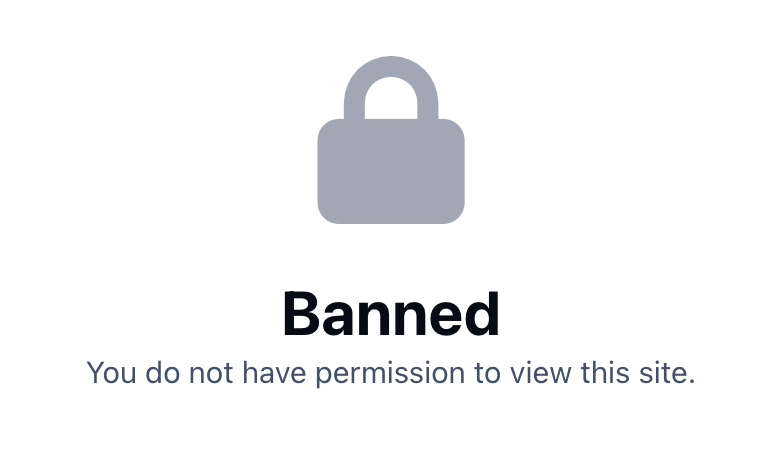Click the letter d ending Banned

tap(481, 314)
